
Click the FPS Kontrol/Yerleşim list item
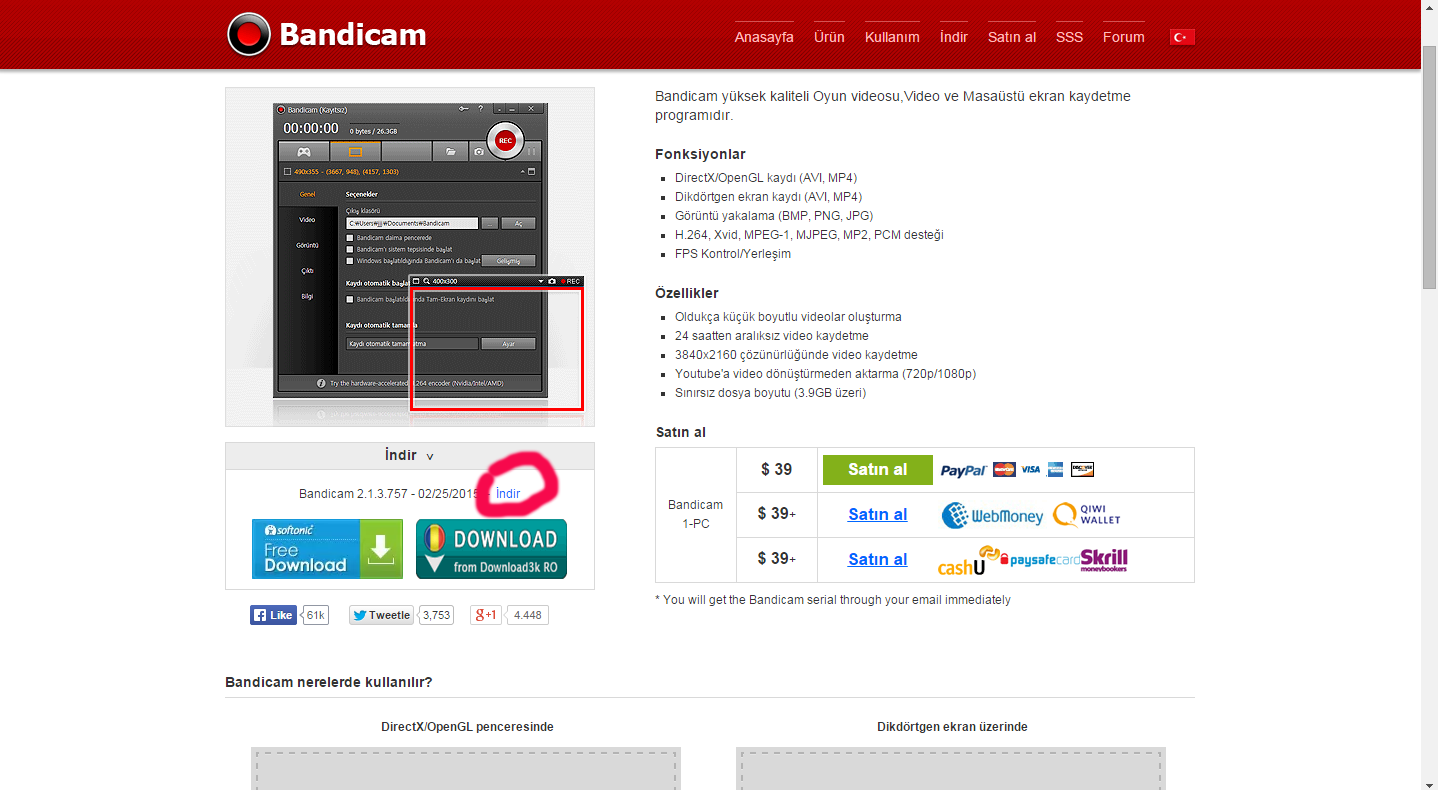click(x=733, y=254)
